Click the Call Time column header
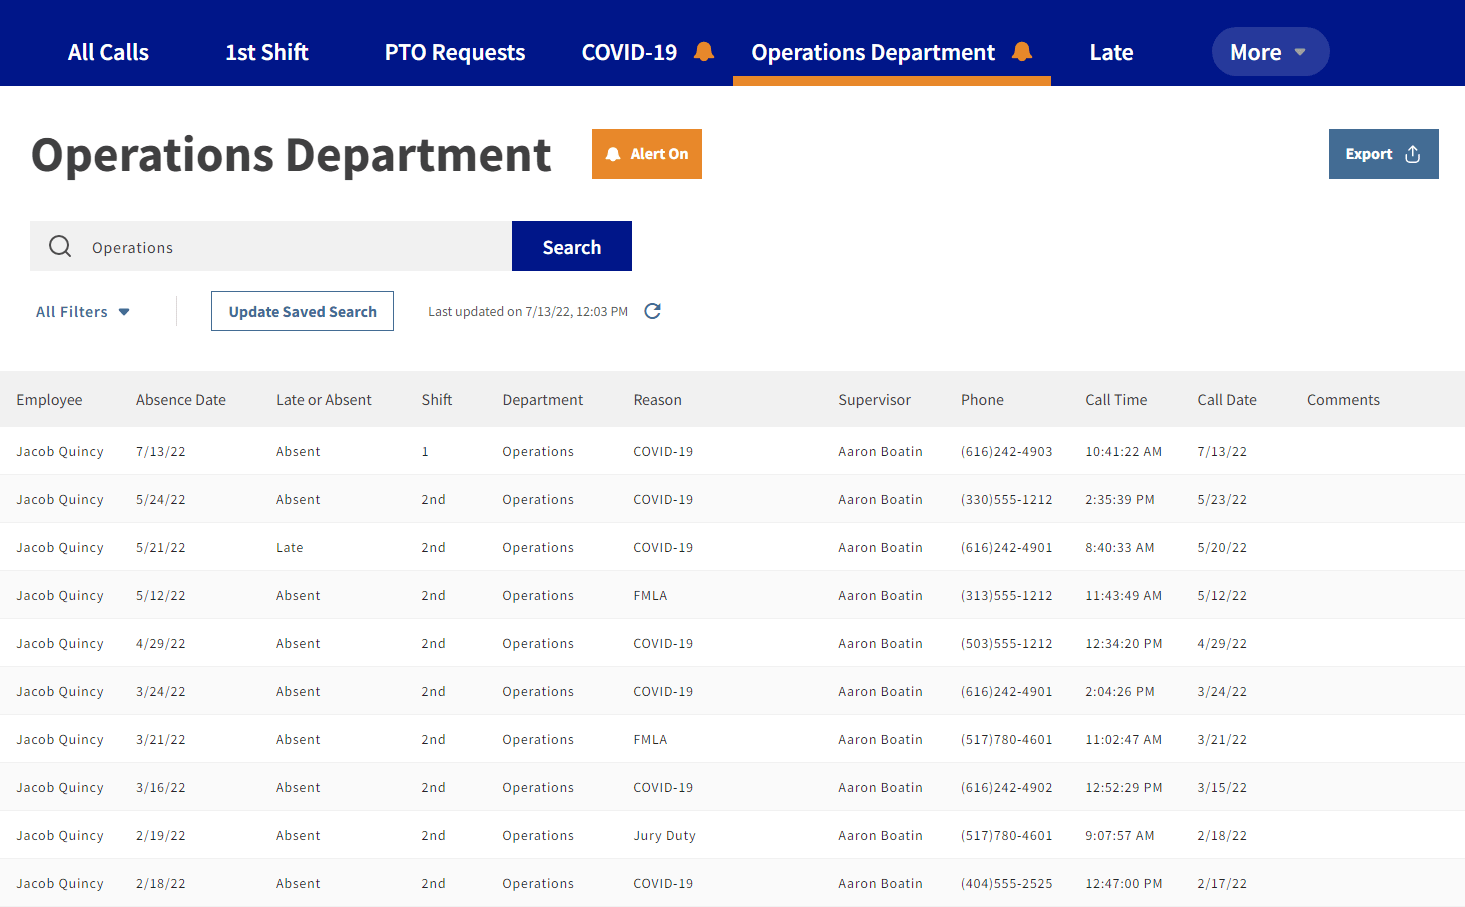Image resolution: width=1465 pixels, height=907 pixels. click(1116, 400)
